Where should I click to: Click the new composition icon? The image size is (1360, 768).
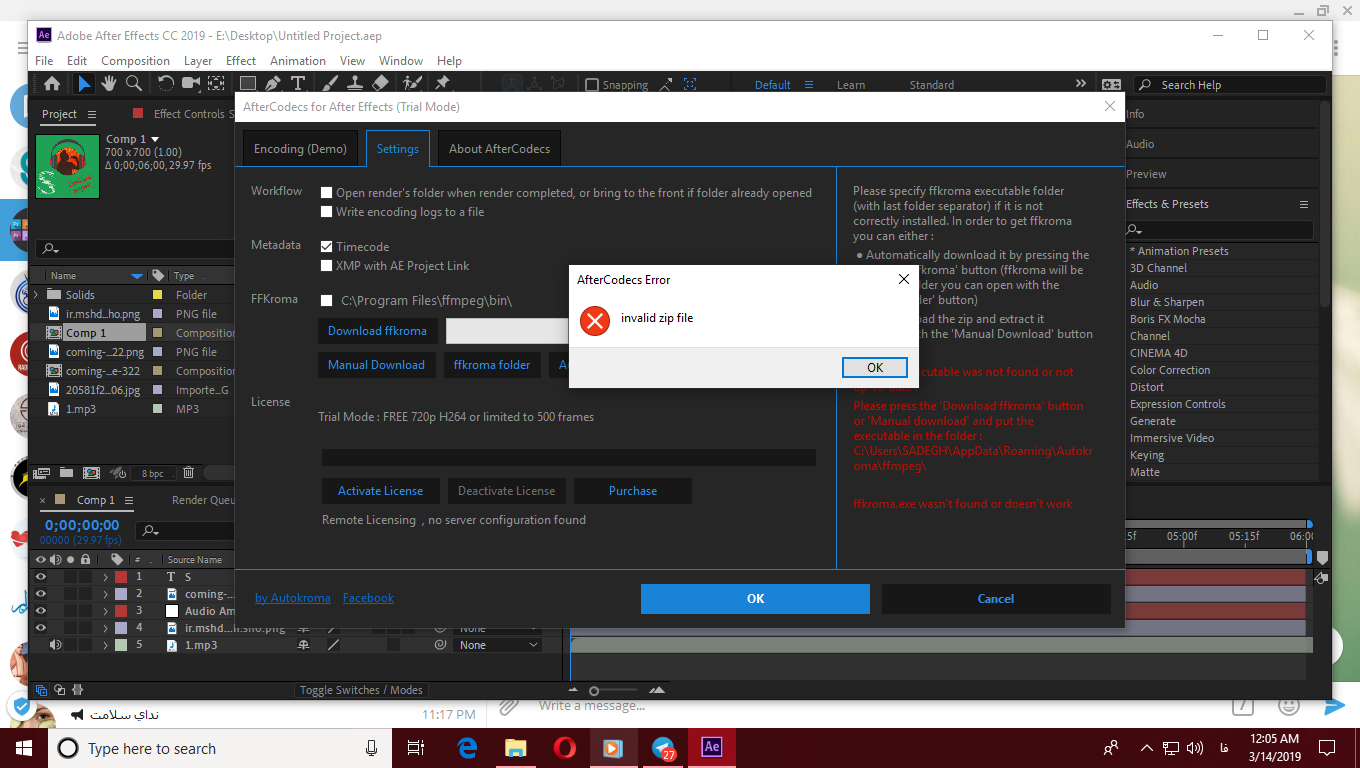pyautogui.click(x=91, y=472)
